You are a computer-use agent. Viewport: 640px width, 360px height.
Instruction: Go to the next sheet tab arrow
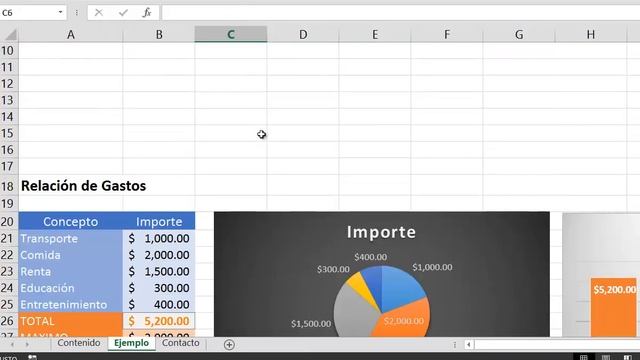27,344
